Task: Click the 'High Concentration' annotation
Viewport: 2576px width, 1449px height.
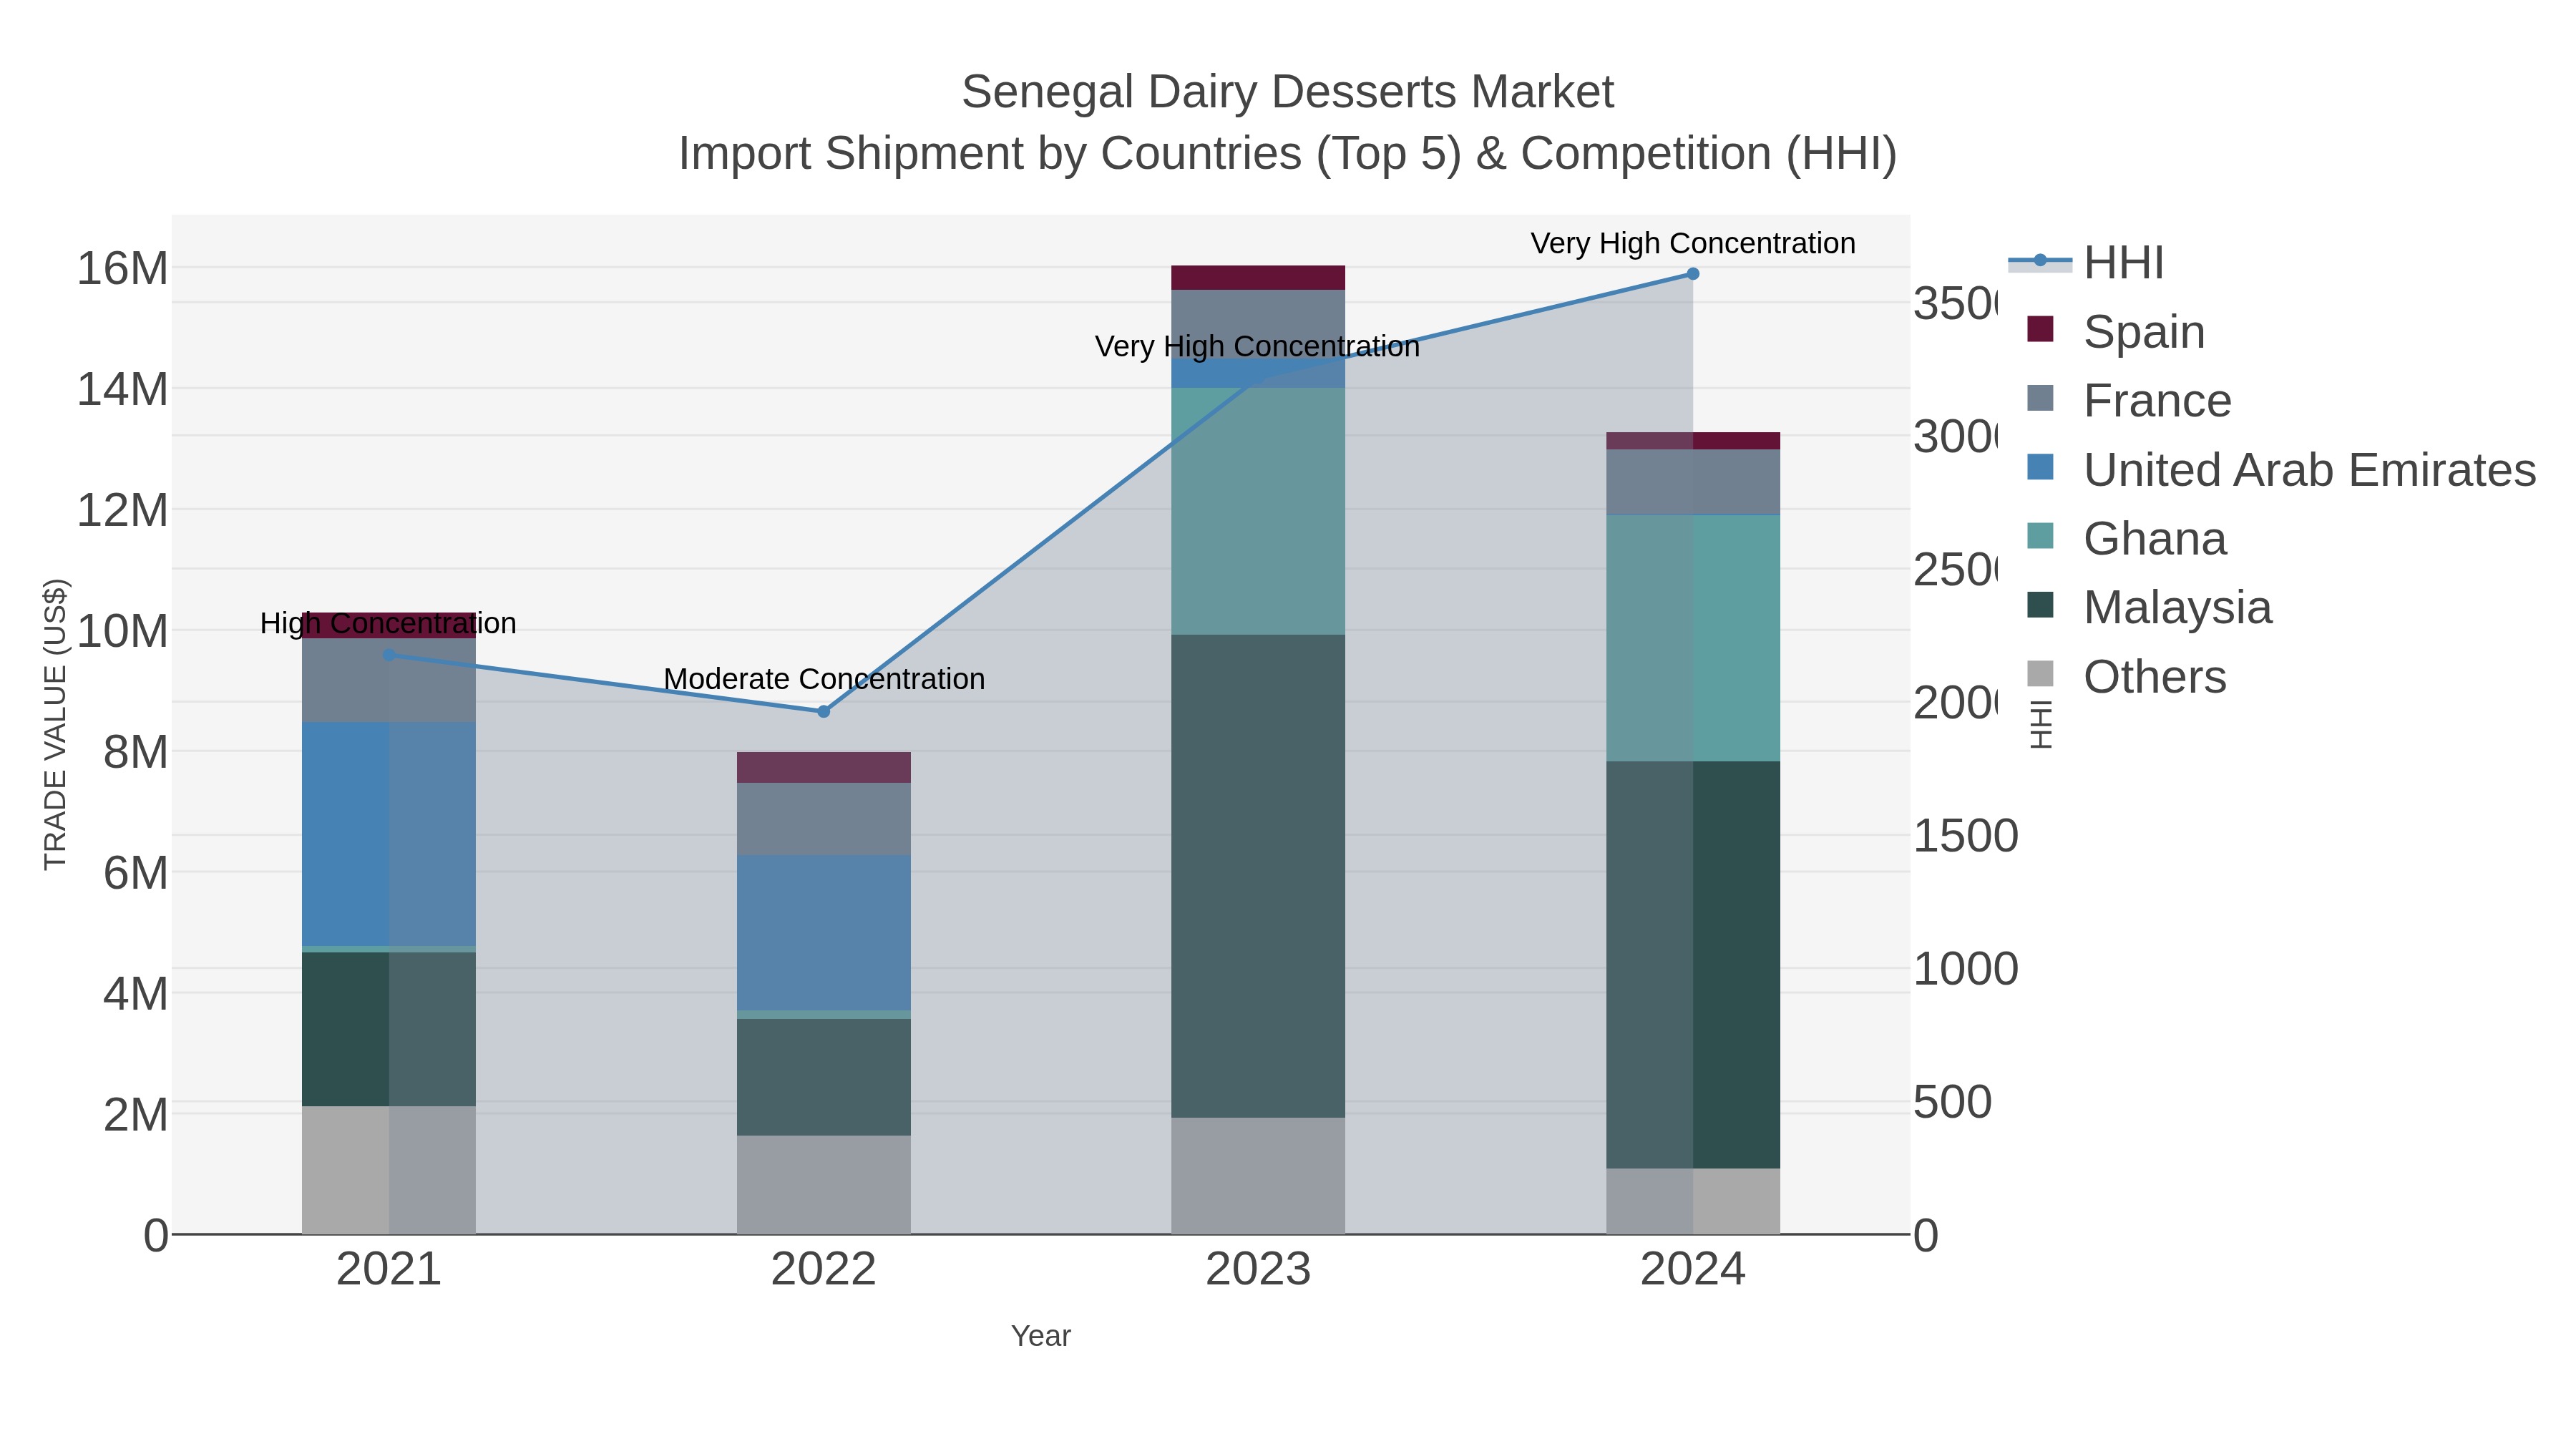Action: [388, 623]
